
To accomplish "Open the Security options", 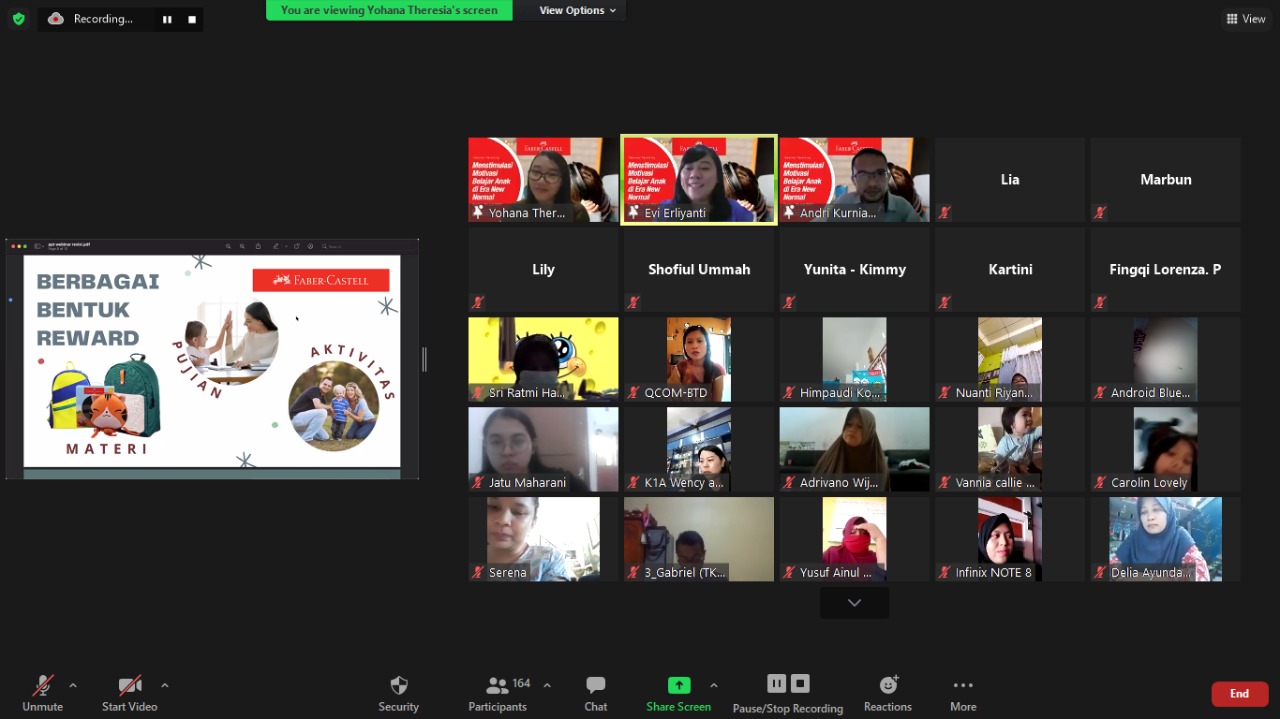I will [x=398, y=692].
